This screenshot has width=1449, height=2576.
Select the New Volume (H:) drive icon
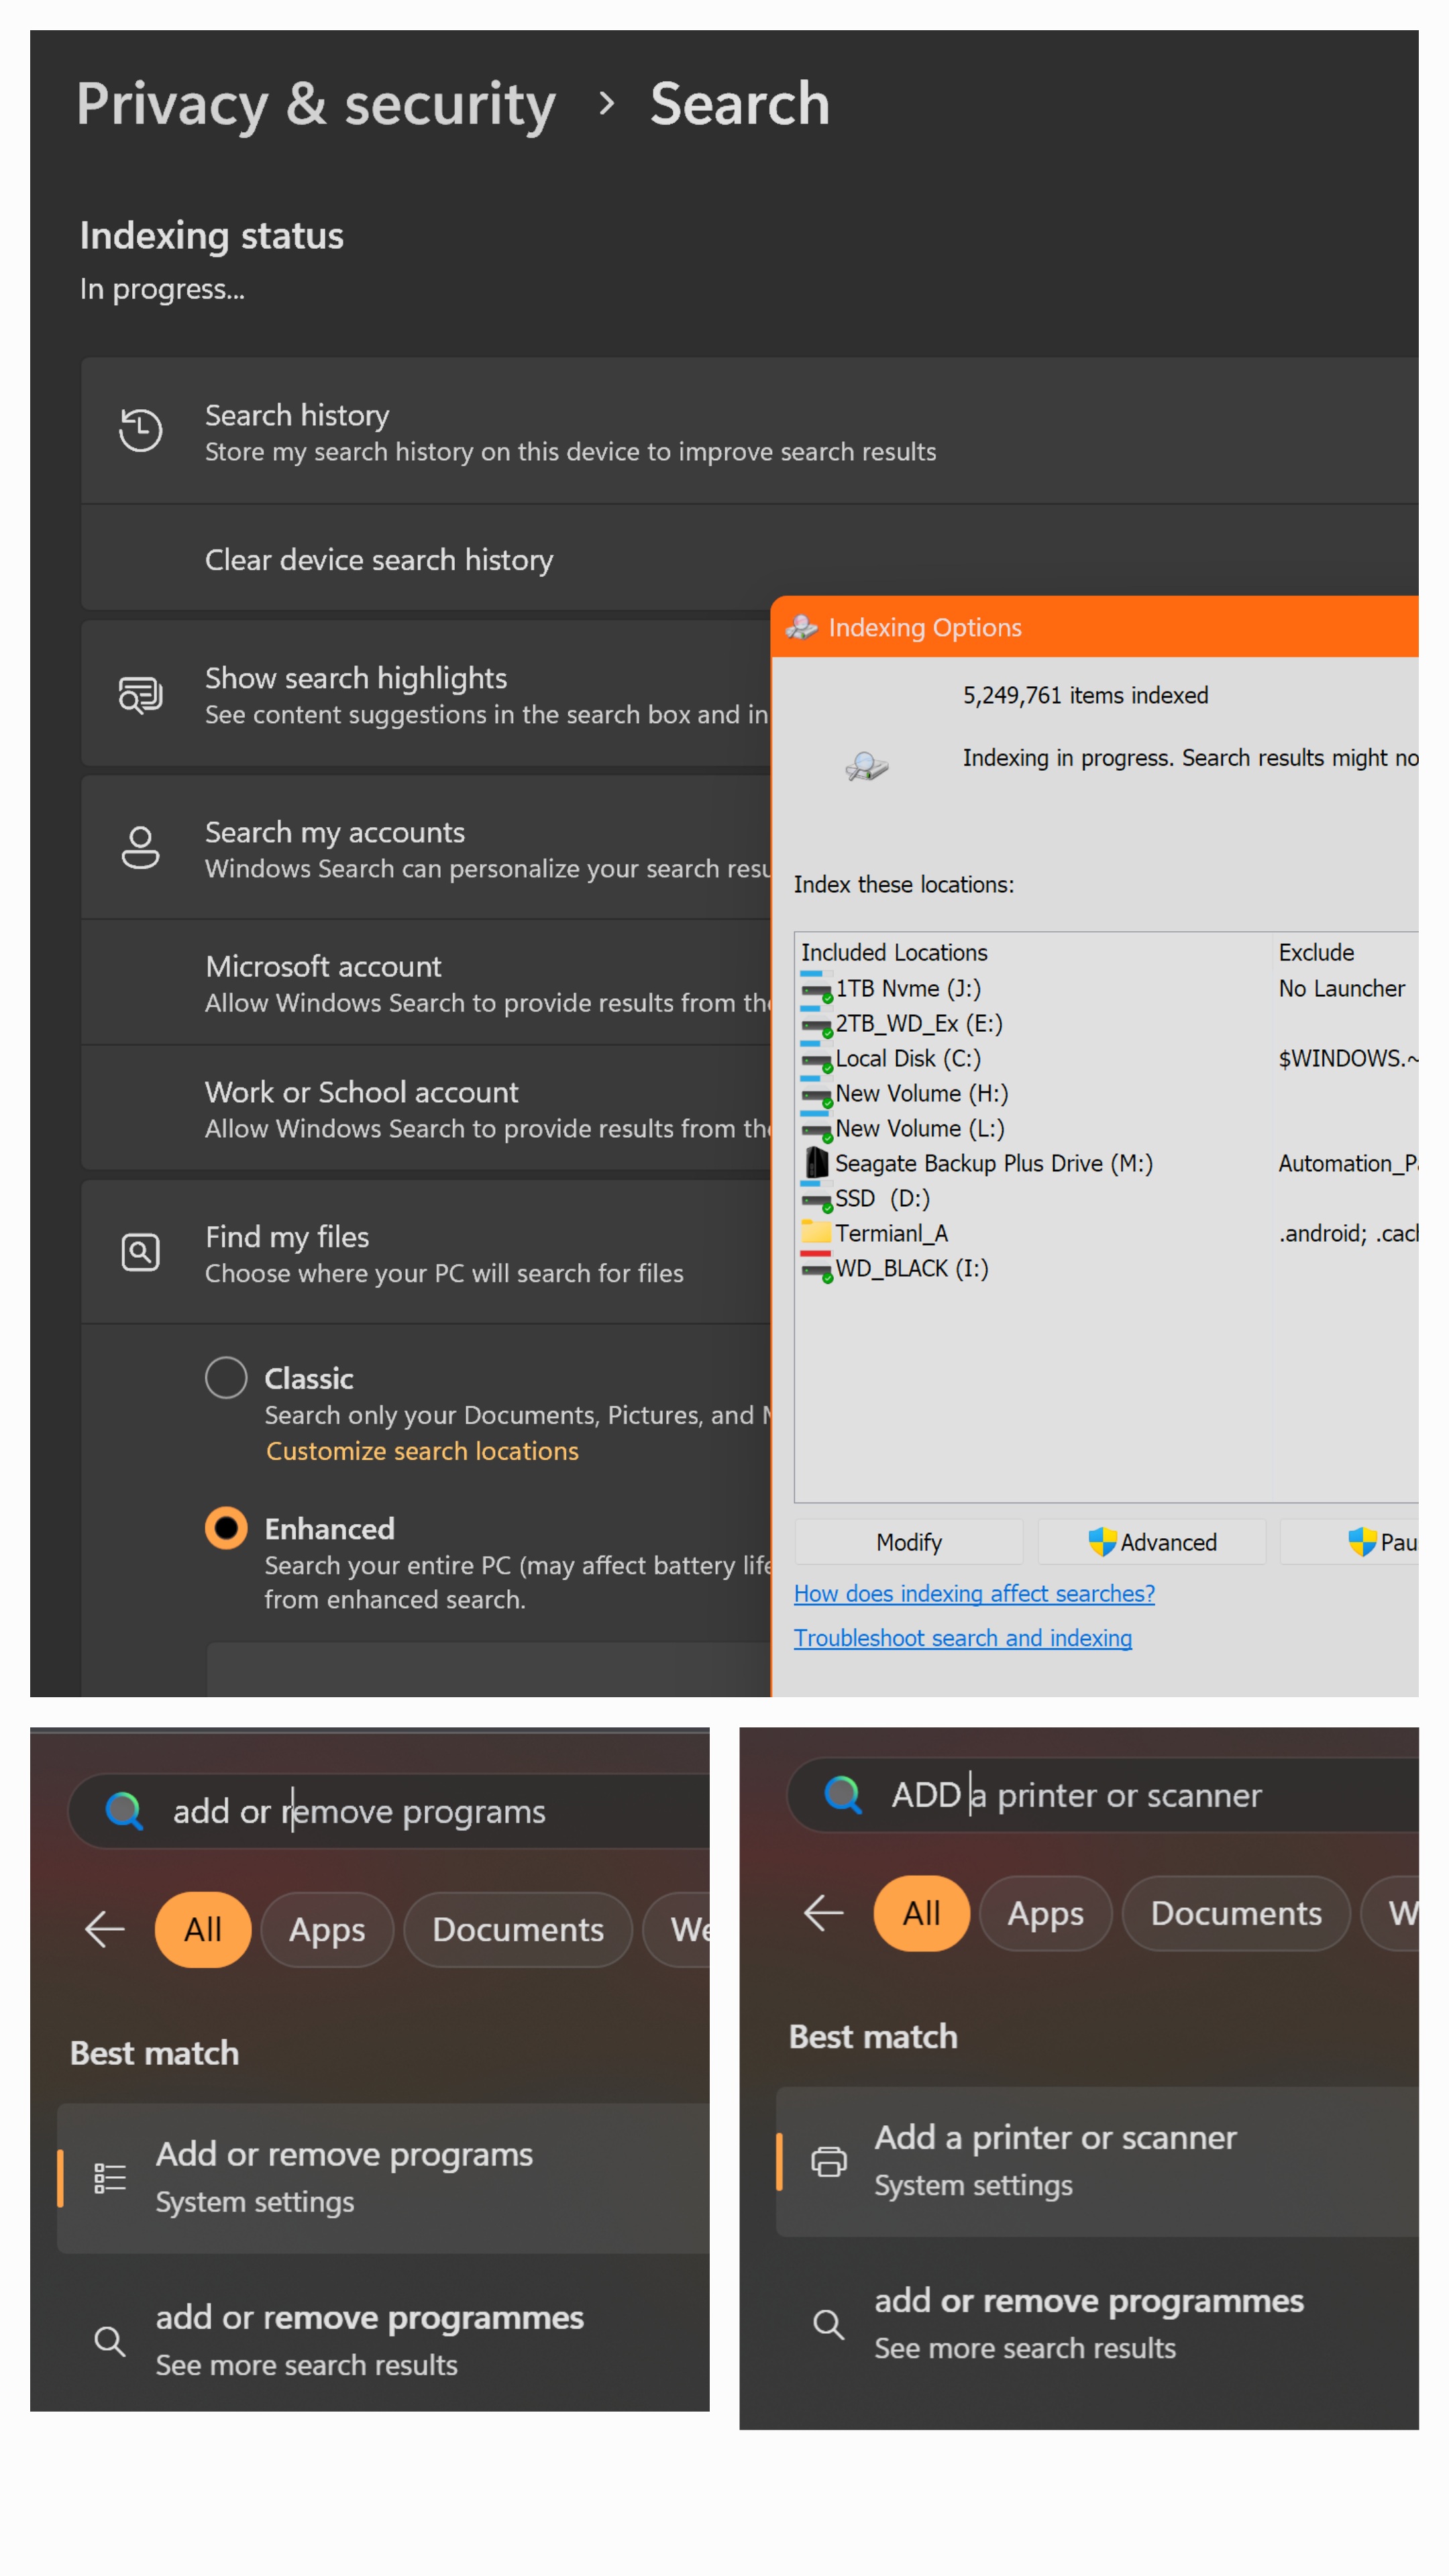(x=816, y=1093)
